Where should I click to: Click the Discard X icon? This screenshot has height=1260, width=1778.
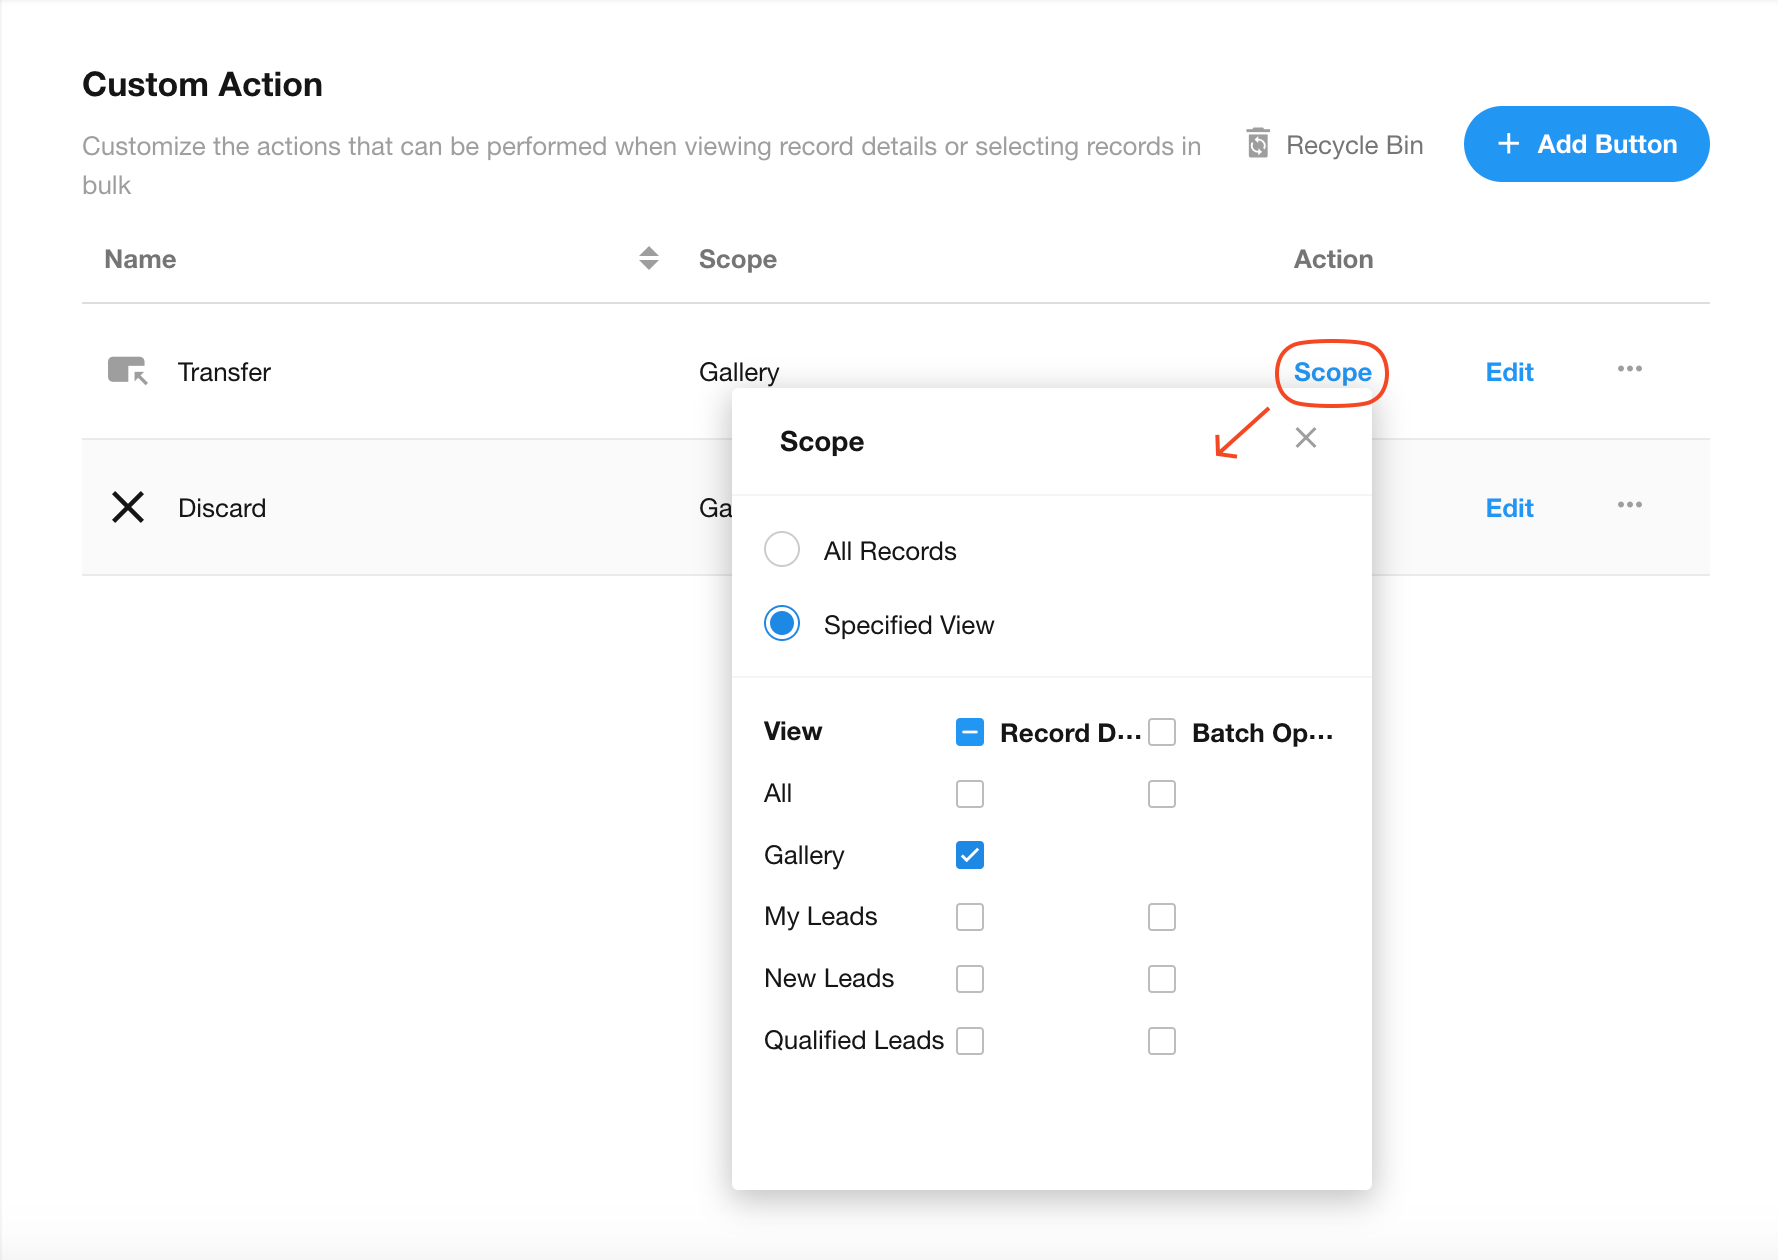tap(128, 507)
